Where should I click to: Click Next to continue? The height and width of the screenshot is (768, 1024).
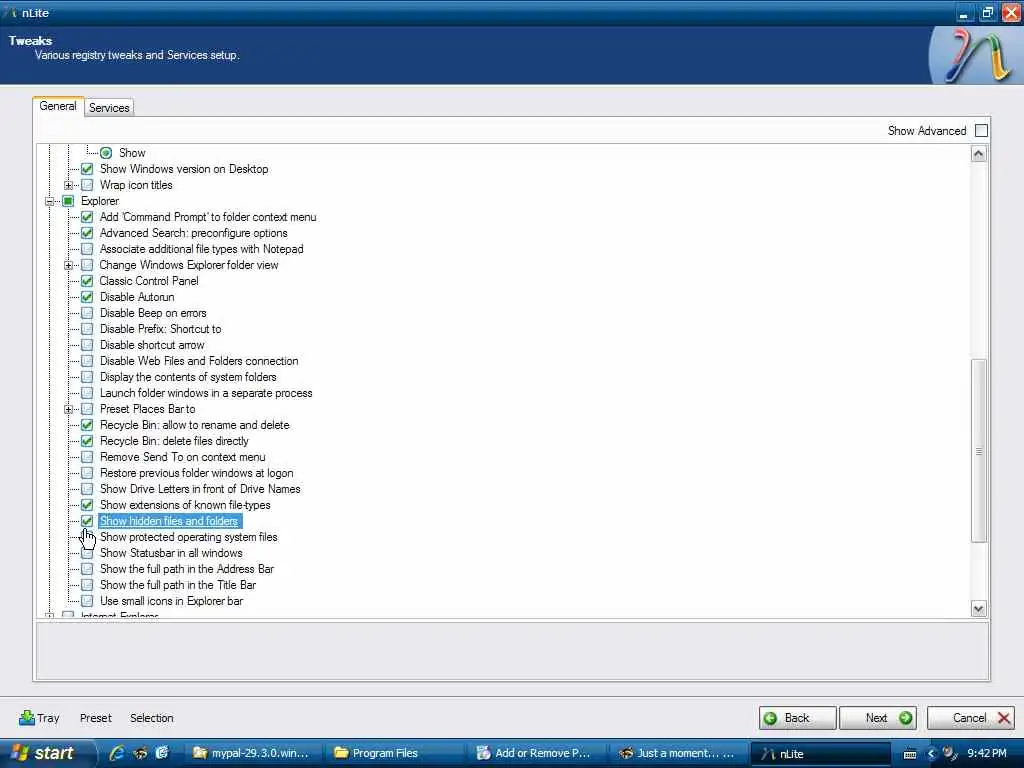[878, 718]
